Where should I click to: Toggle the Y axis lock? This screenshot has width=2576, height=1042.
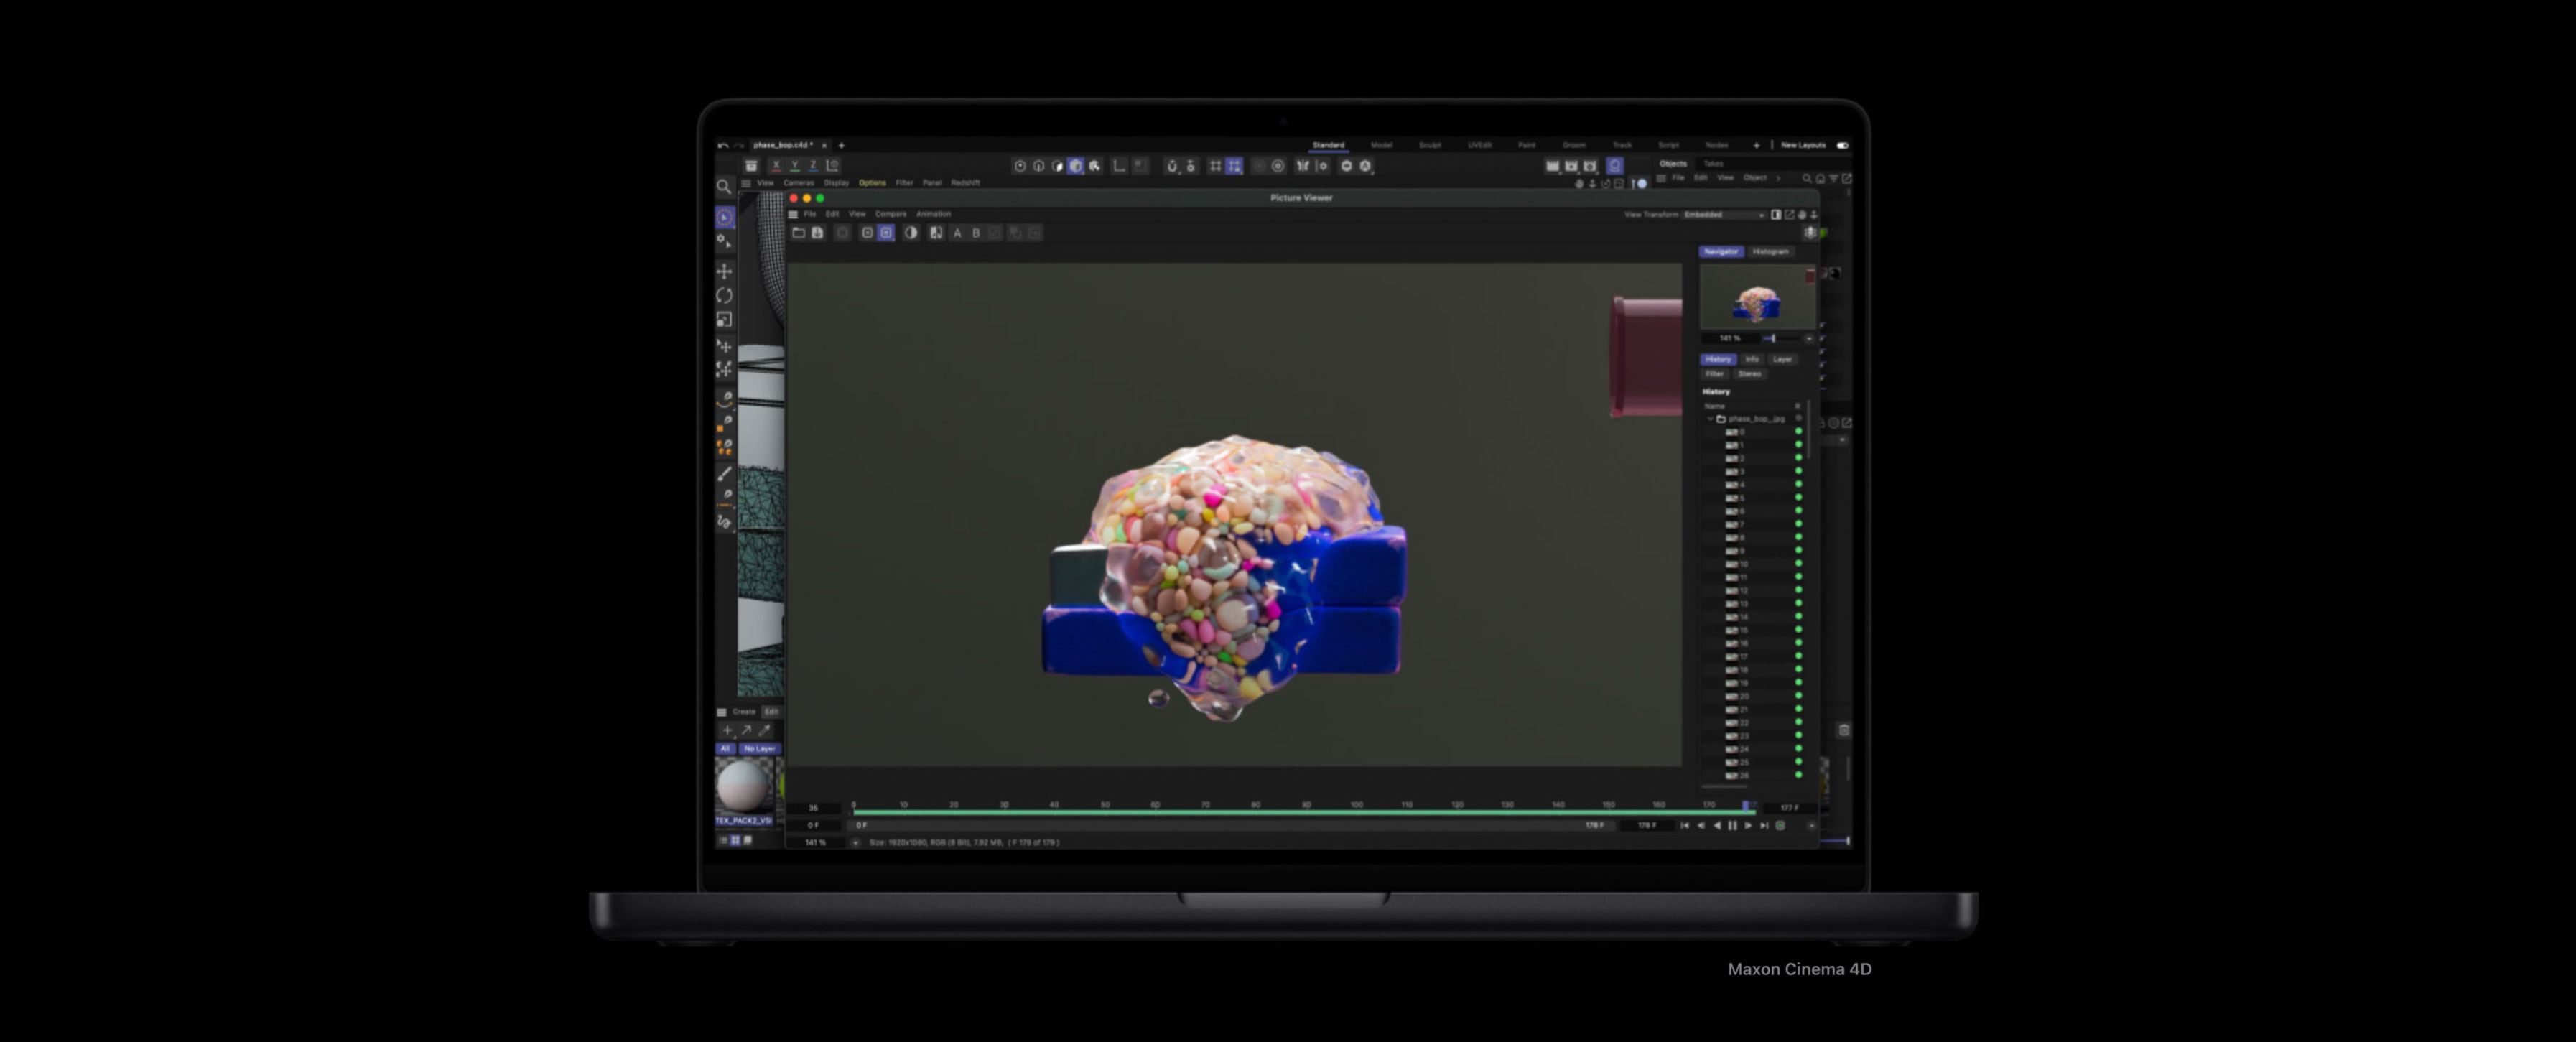pos(795,166)
